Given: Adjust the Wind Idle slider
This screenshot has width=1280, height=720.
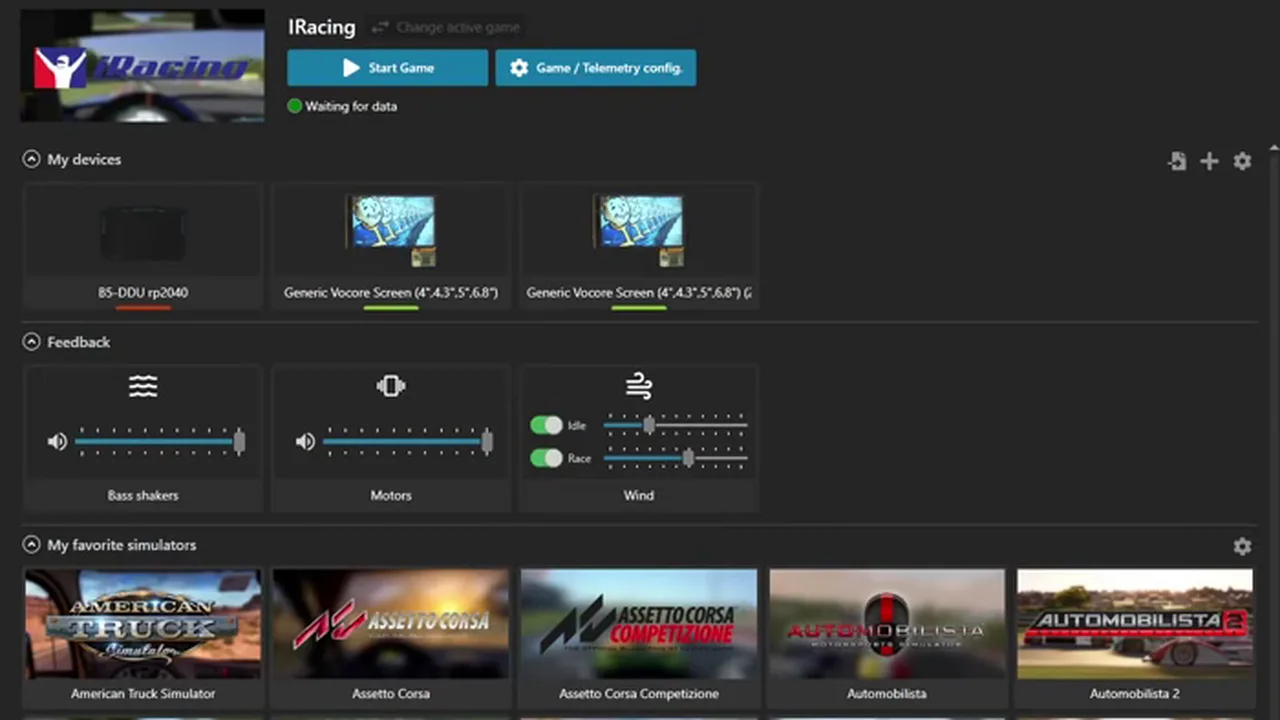Looking at the screenshot, I should tap(675, 425).
